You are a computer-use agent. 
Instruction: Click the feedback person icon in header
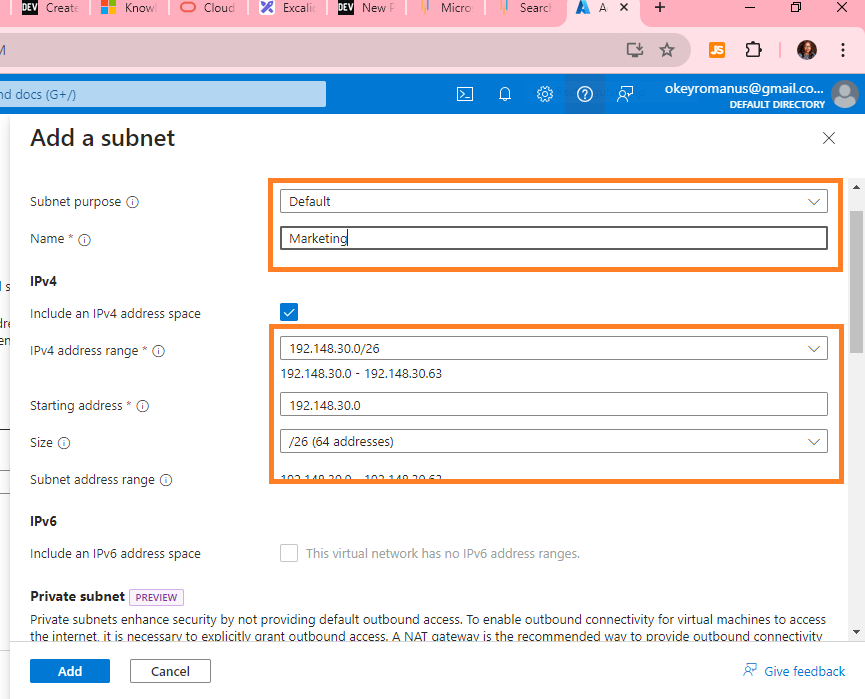[625, 94]
